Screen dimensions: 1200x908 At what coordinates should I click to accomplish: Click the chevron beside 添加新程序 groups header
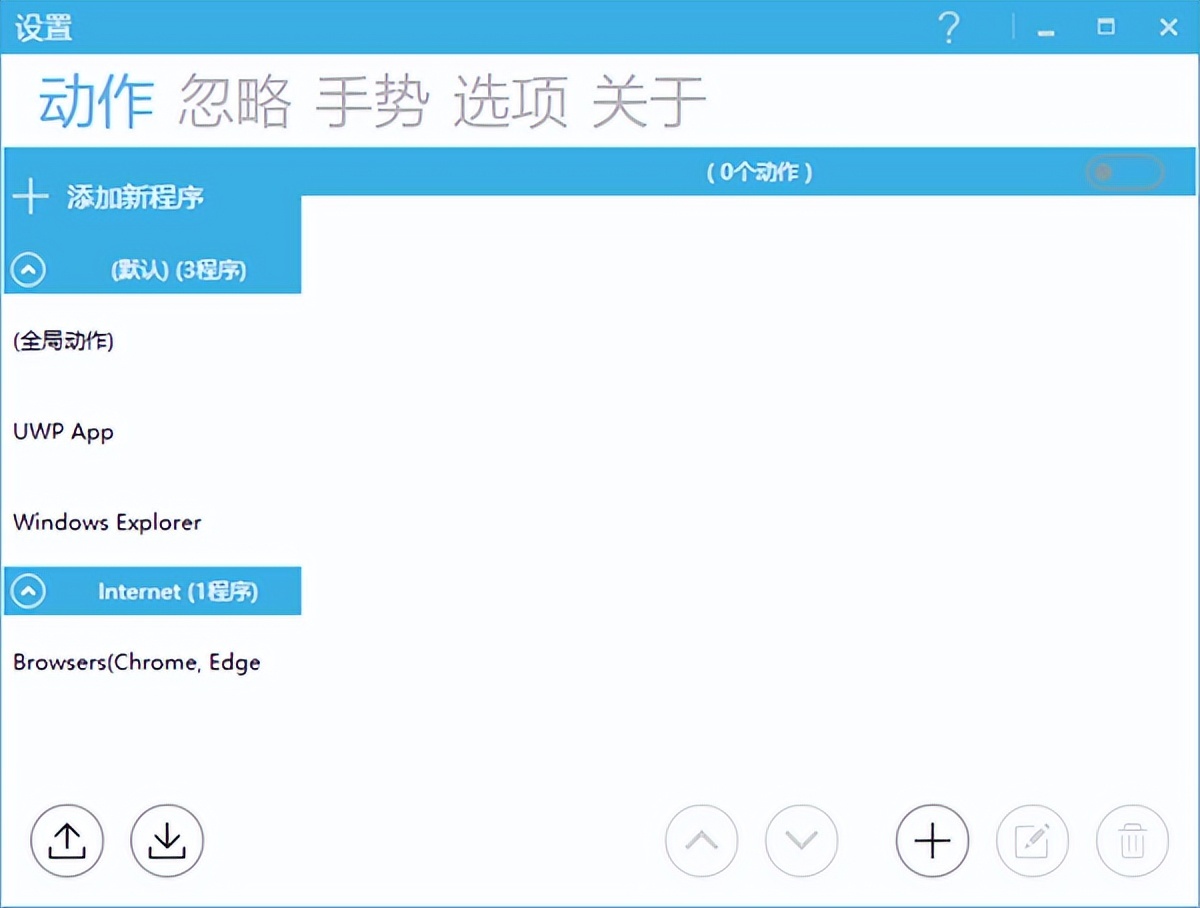click(x=29, y=270)
